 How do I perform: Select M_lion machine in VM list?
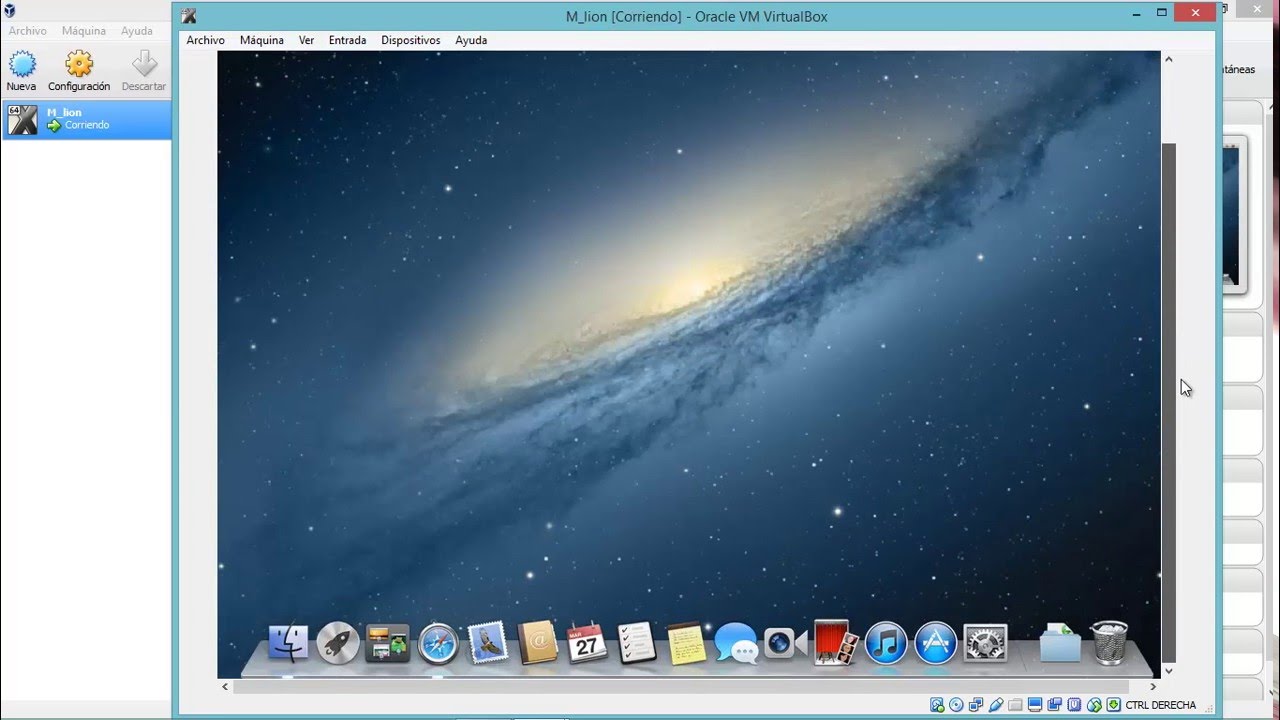[87, 119]
